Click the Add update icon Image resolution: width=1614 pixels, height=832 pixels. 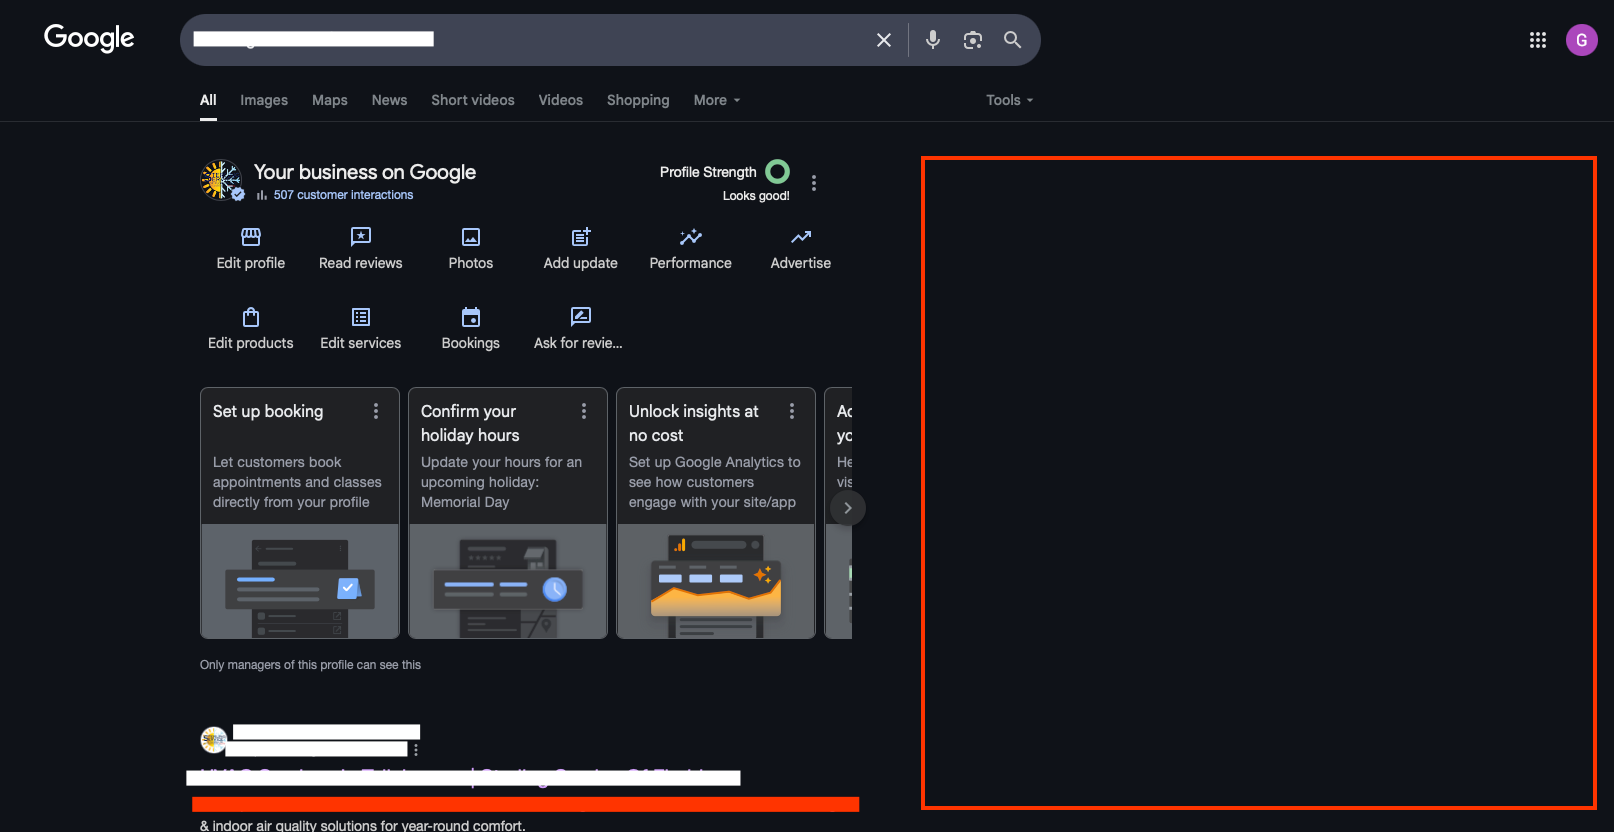pyautogui.click(x=581, y=237)
